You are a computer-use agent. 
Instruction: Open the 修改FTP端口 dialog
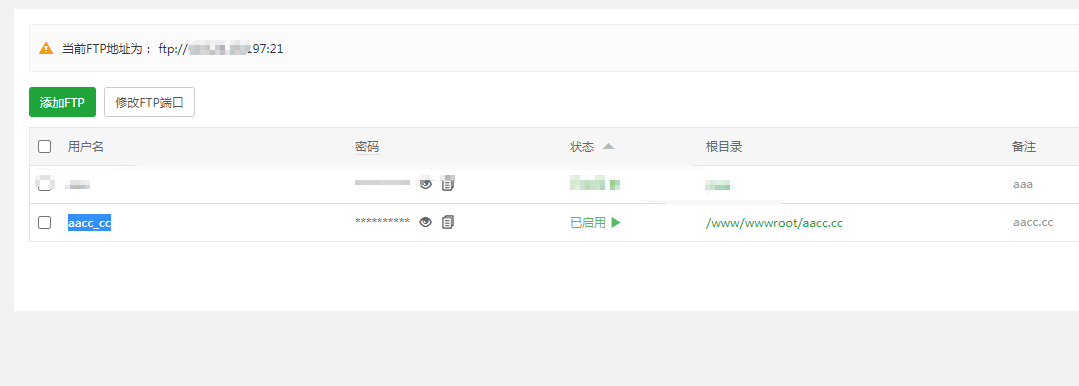(149, 103)
